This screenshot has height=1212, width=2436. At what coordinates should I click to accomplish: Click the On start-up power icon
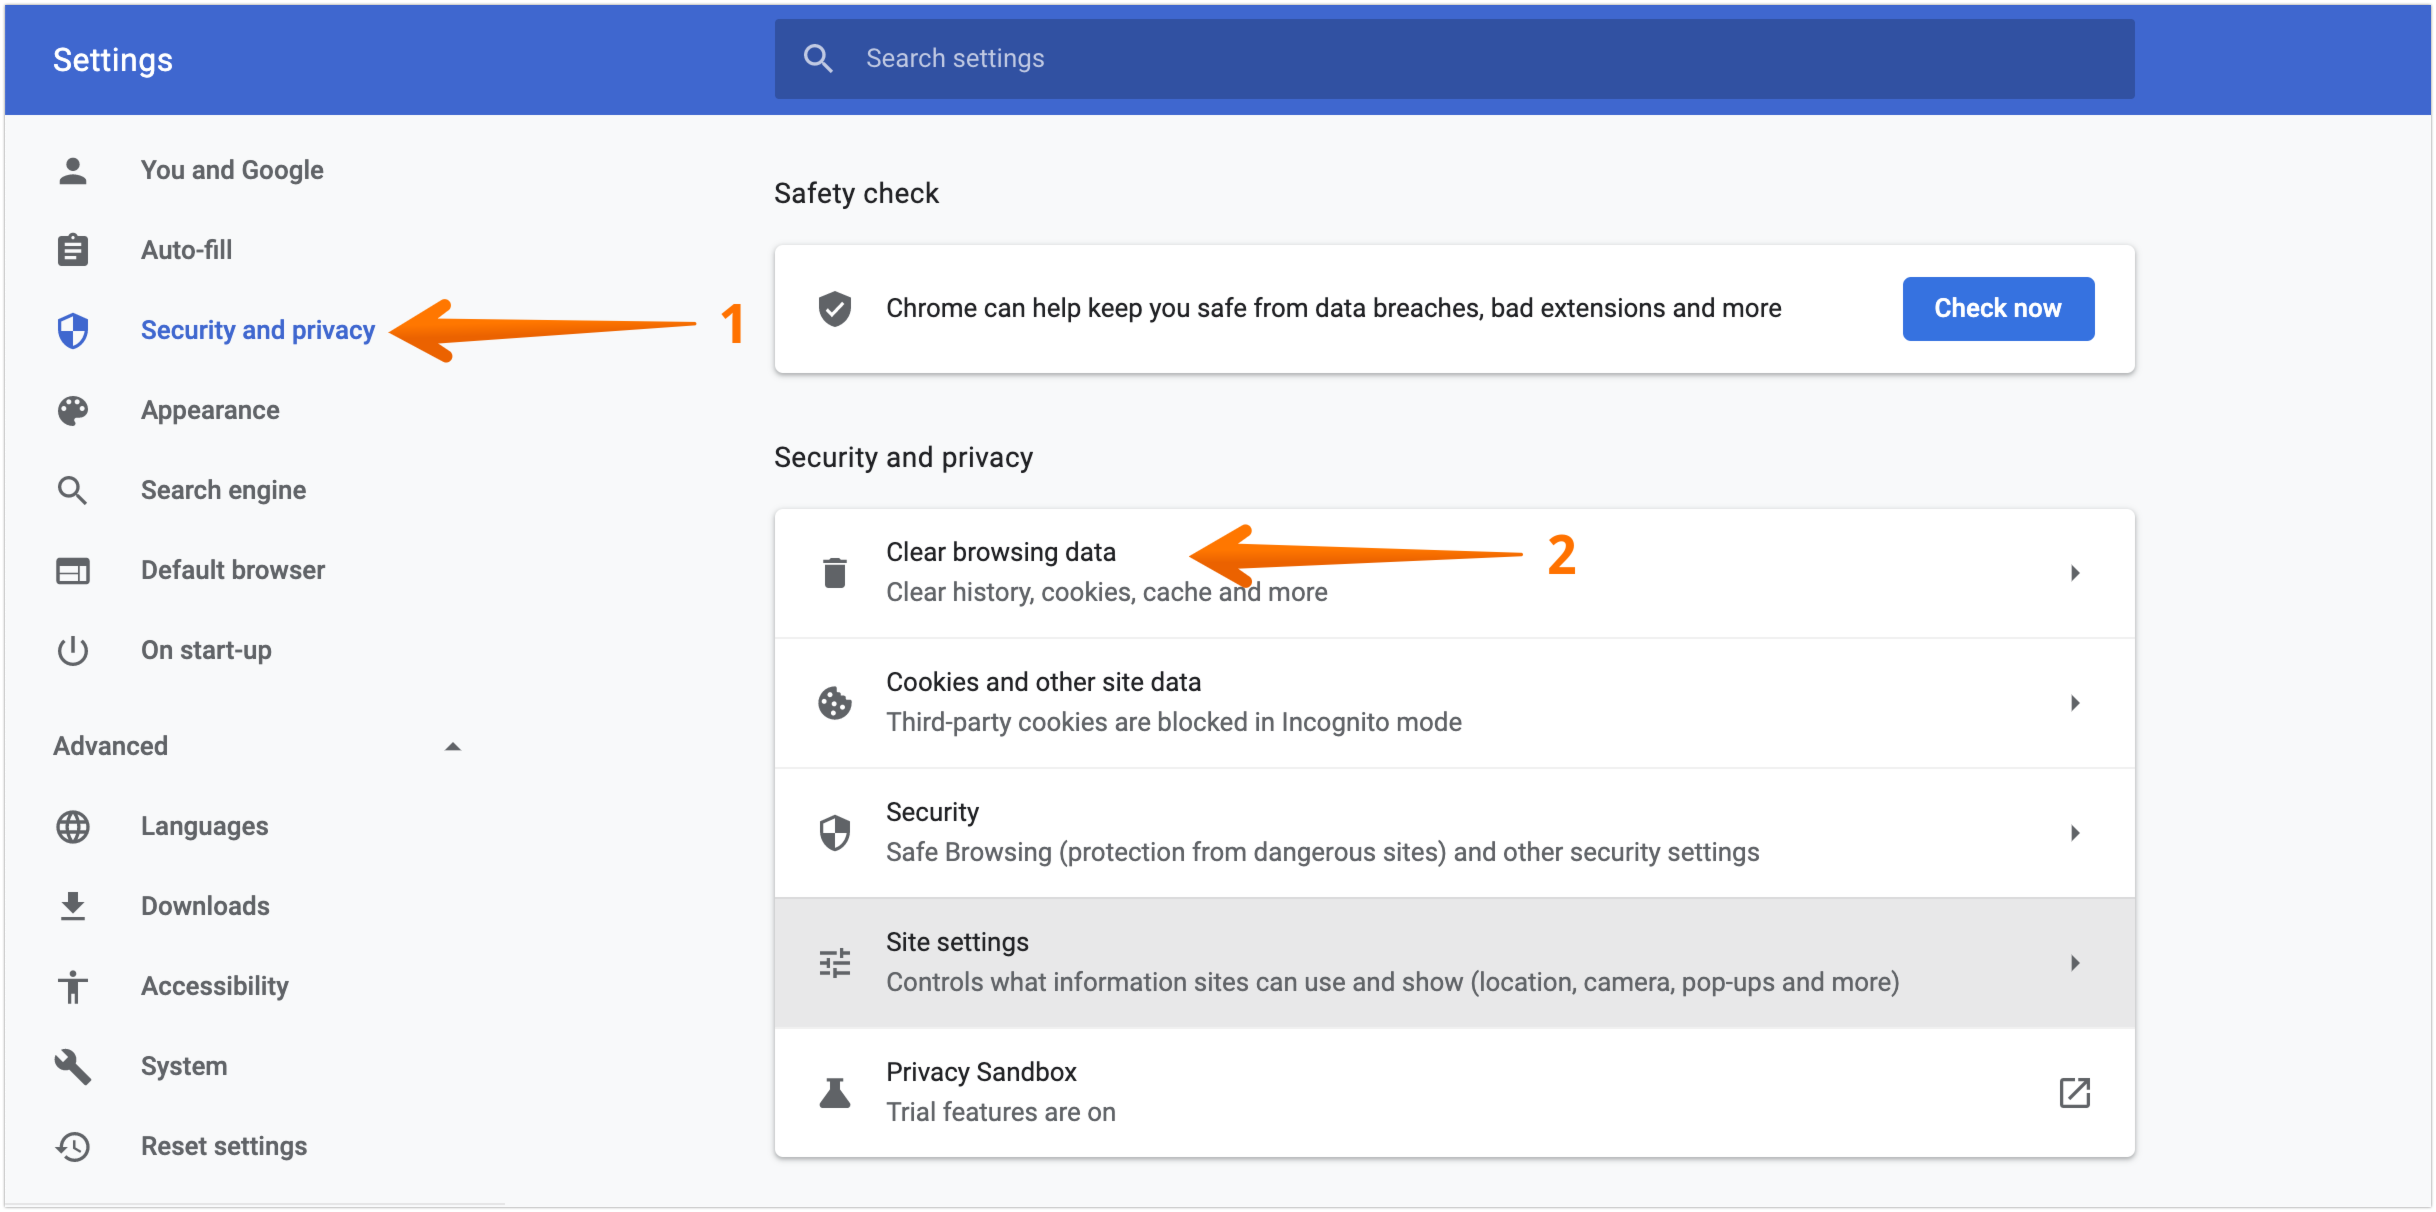pyautogui.click(x=72, y=650)
